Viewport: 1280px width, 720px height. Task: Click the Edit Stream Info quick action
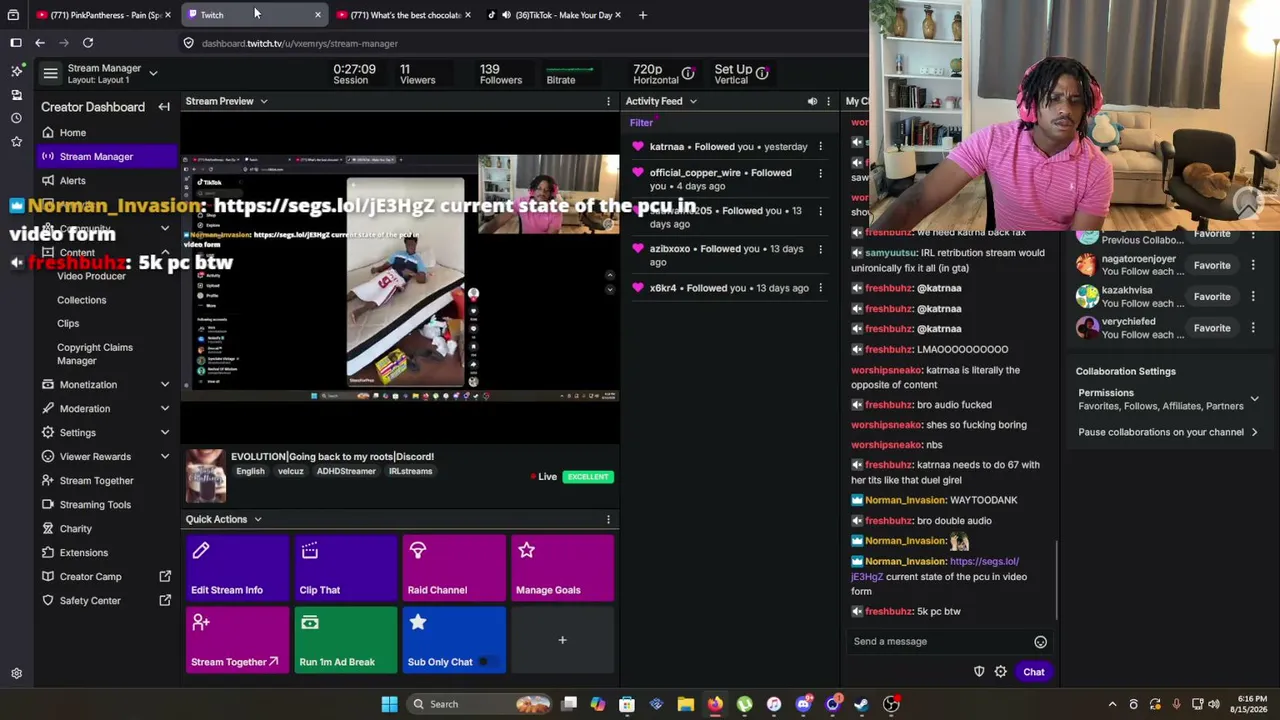237,569
